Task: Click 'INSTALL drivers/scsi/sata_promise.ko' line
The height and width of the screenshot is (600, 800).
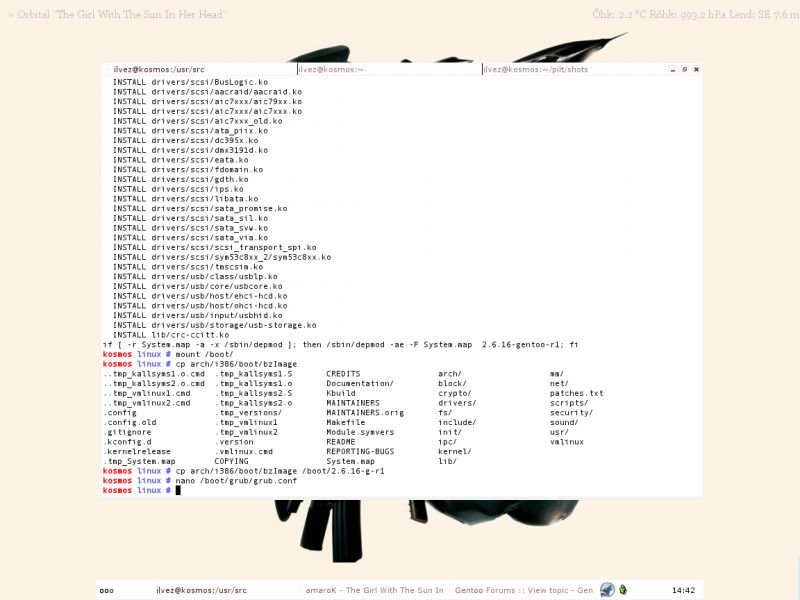Action: click(x=200, y=209)
